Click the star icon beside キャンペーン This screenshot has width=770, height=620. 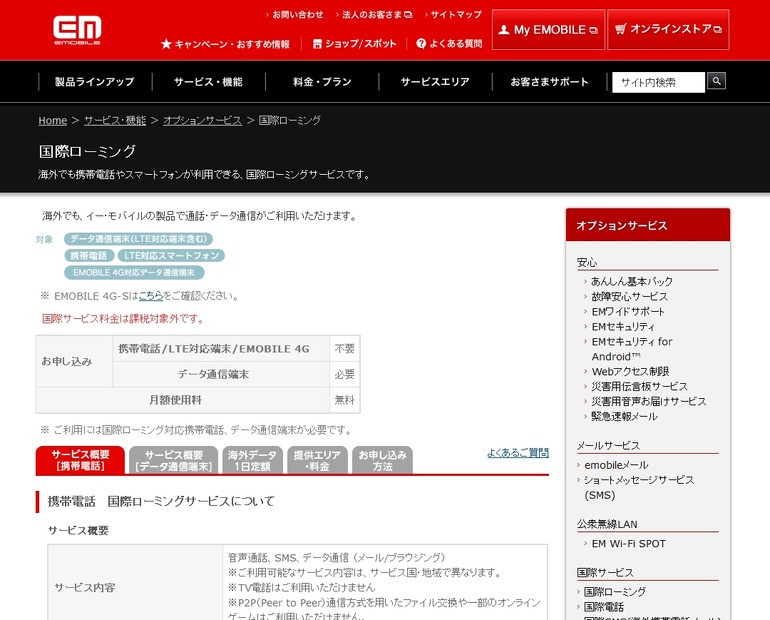pyautogui.click(x=166, y=44)
